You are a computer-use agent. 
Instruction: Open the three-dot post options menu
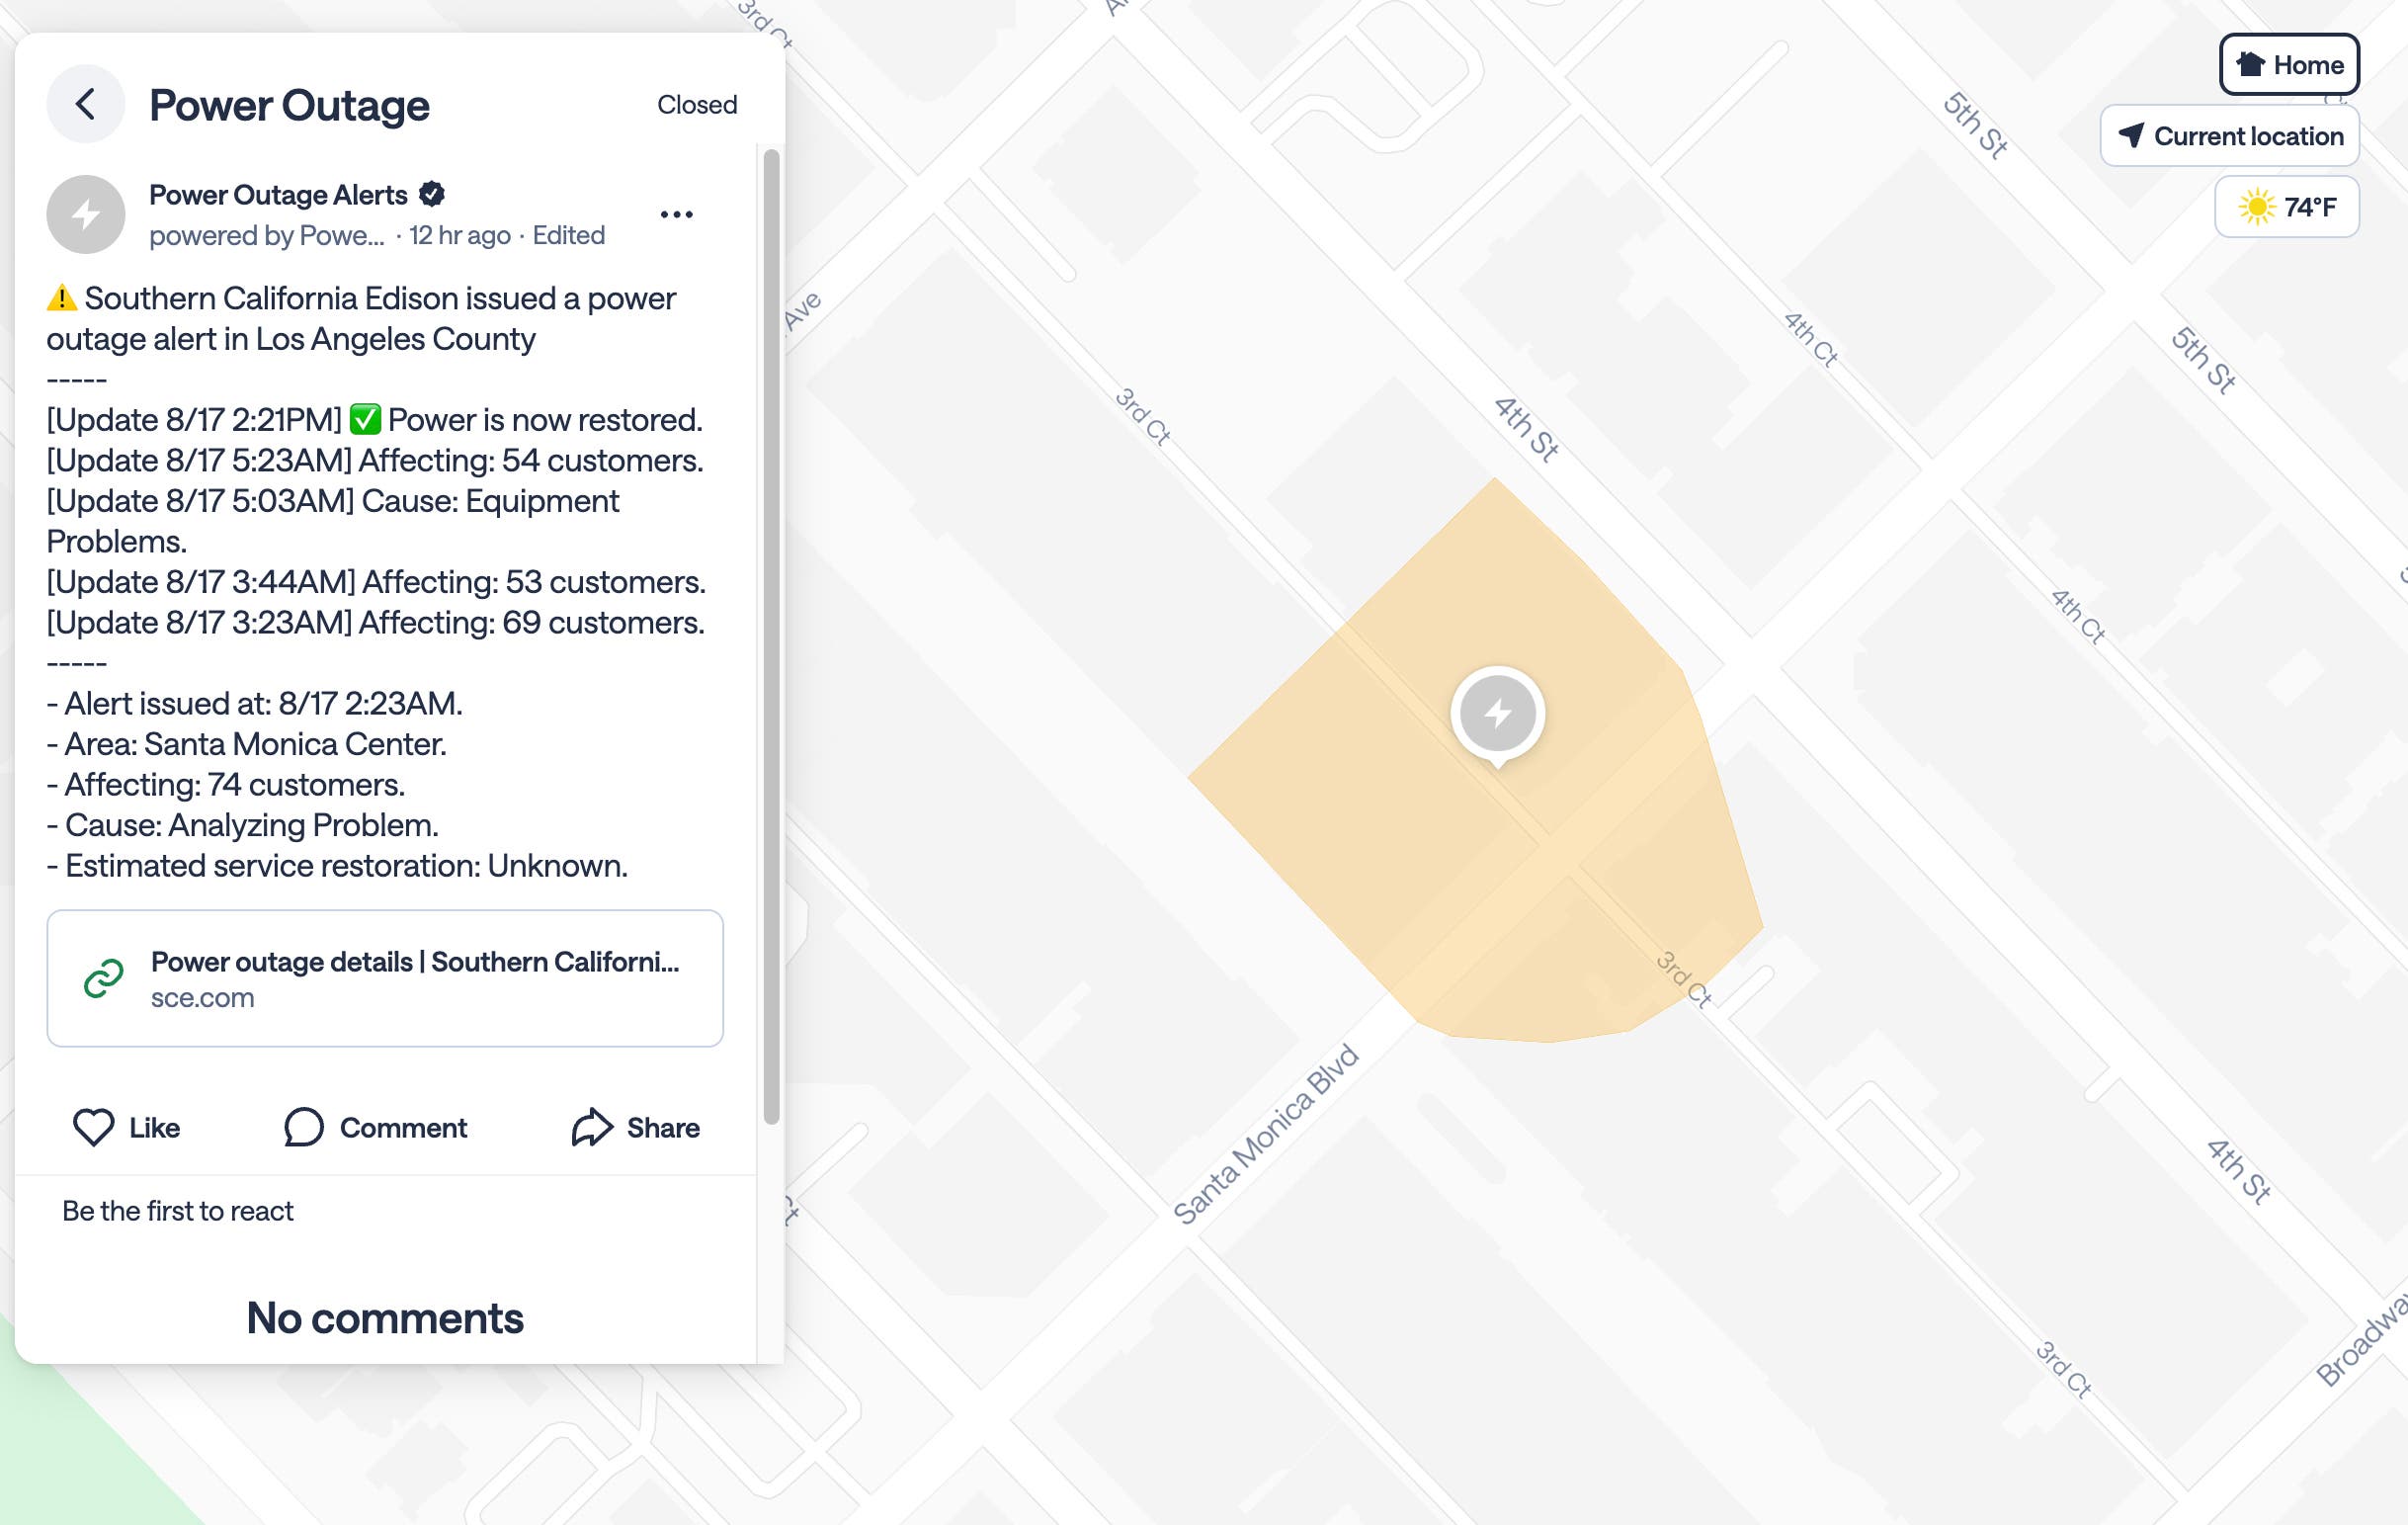click(x=677, y=214)
